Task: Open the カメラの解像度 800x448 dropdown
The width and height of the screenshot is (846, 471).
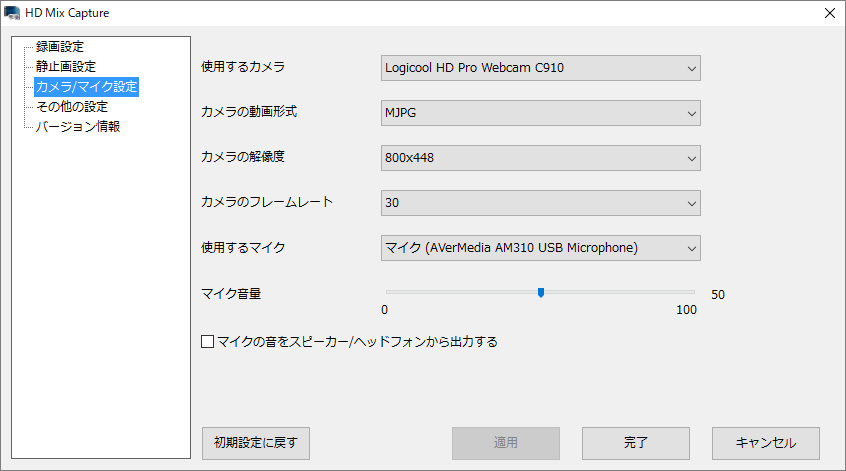Action: [x=540, y=158]
